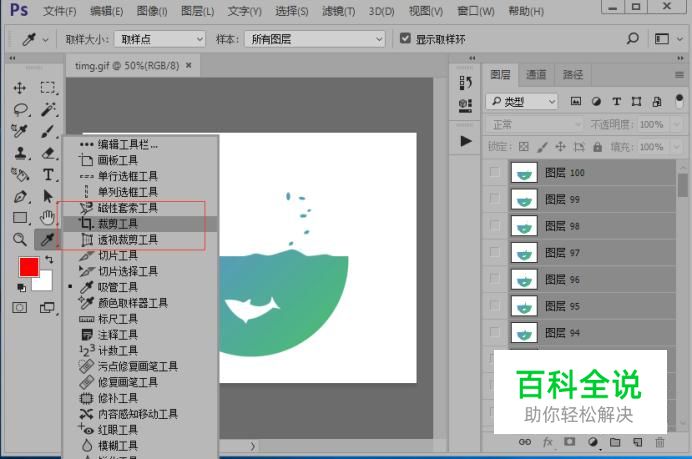692x459 pixels.
Task: Change screen mode icon
Action: [x=47, y=308]
